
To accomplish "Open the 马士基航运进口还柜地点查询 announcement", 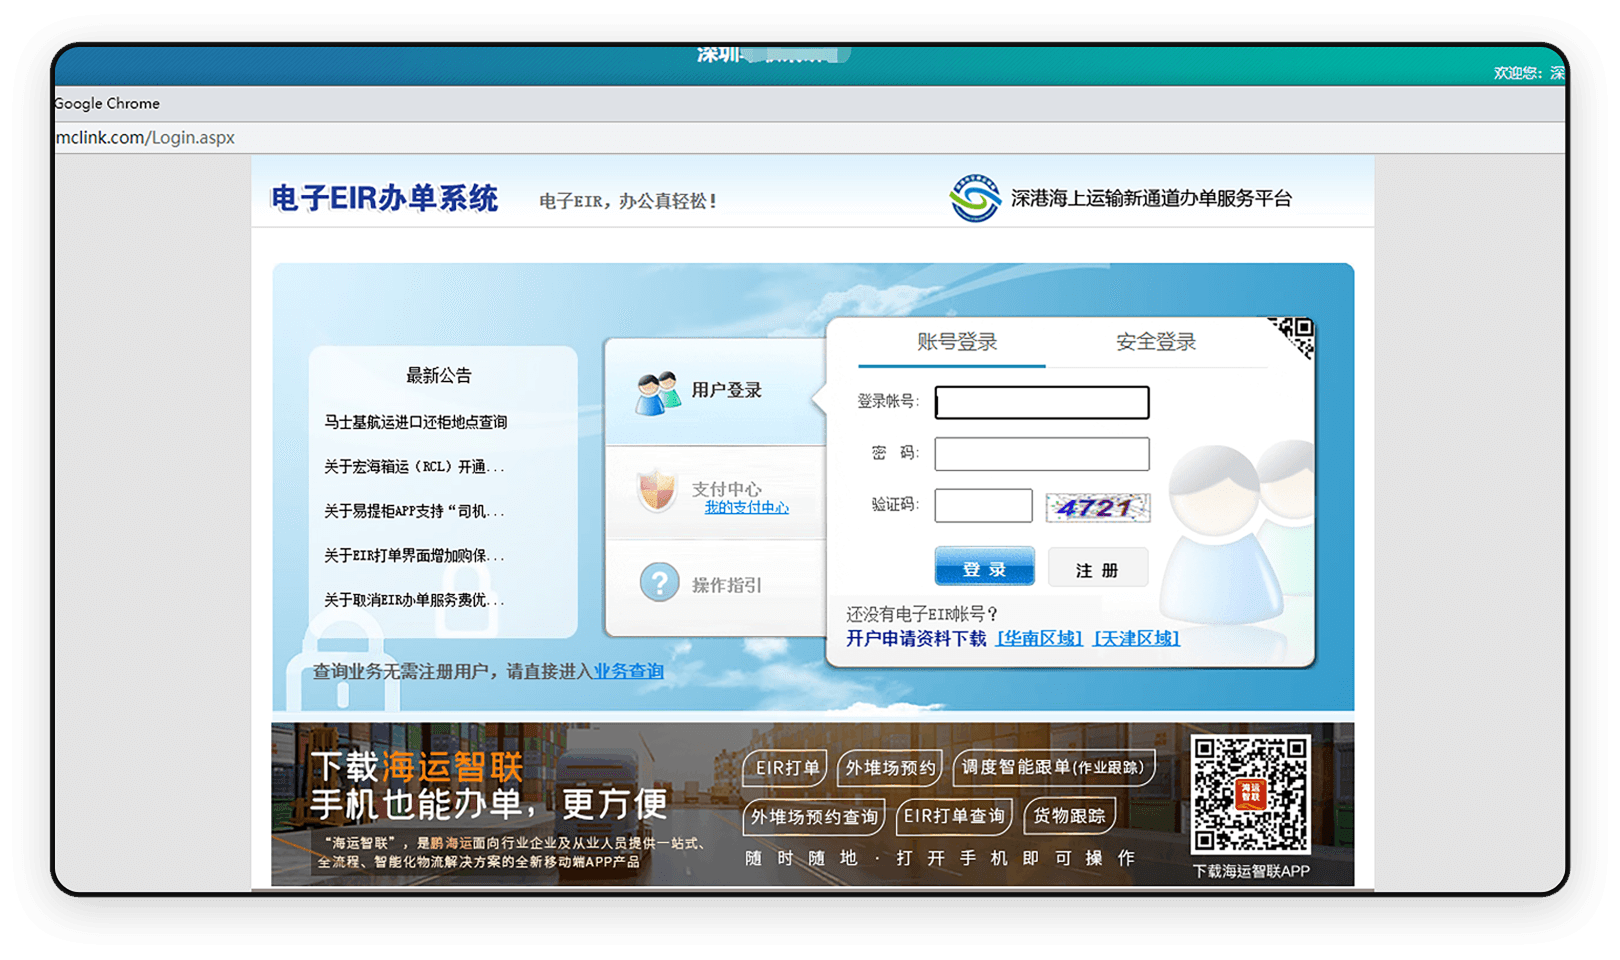I will coord(415,422).
